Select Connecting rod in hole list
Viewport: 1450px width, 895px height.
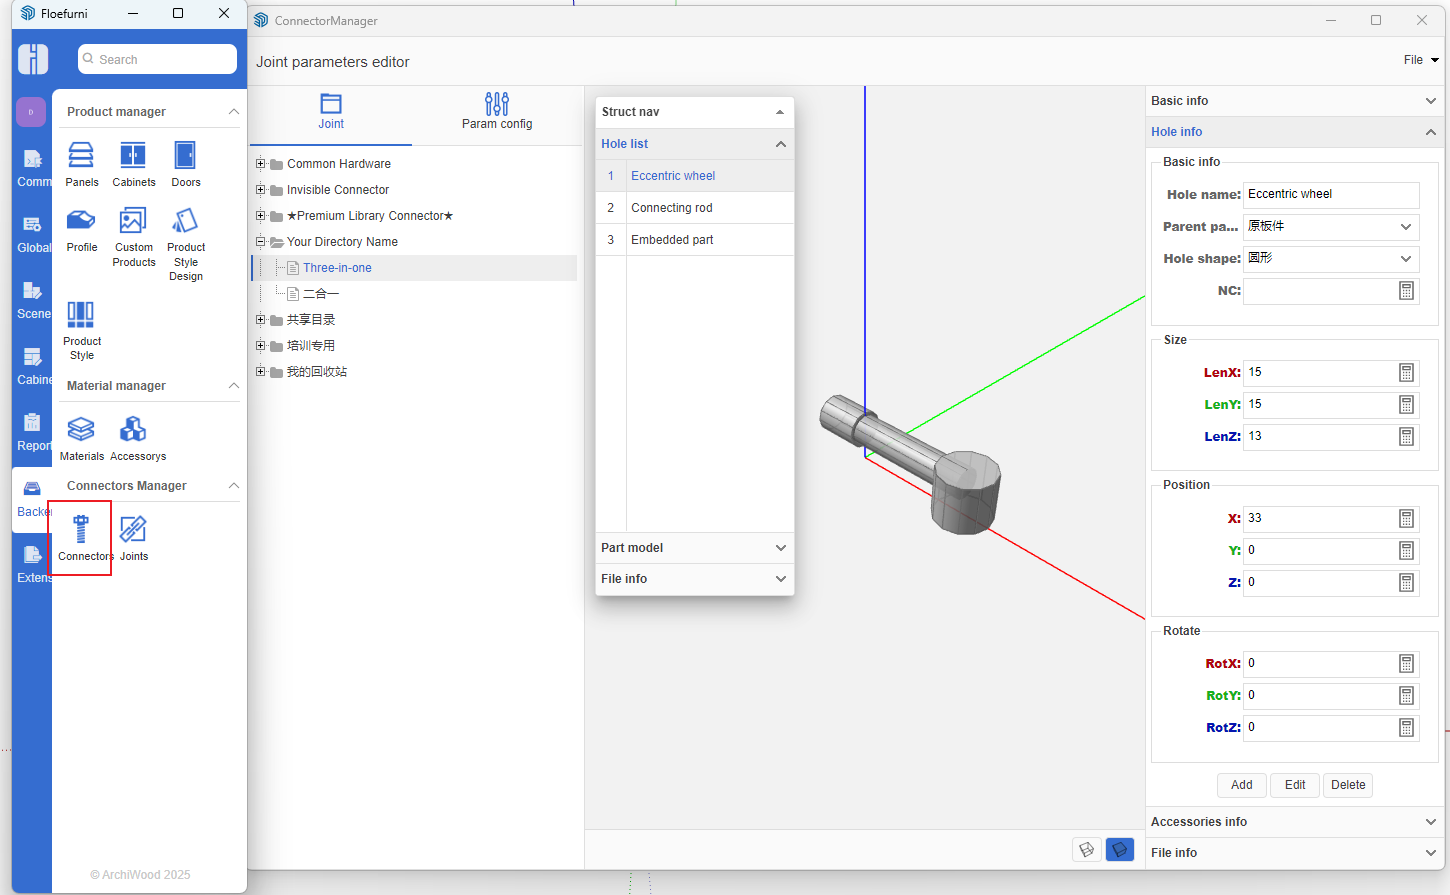pyautogui.click(x=672, y=208)
